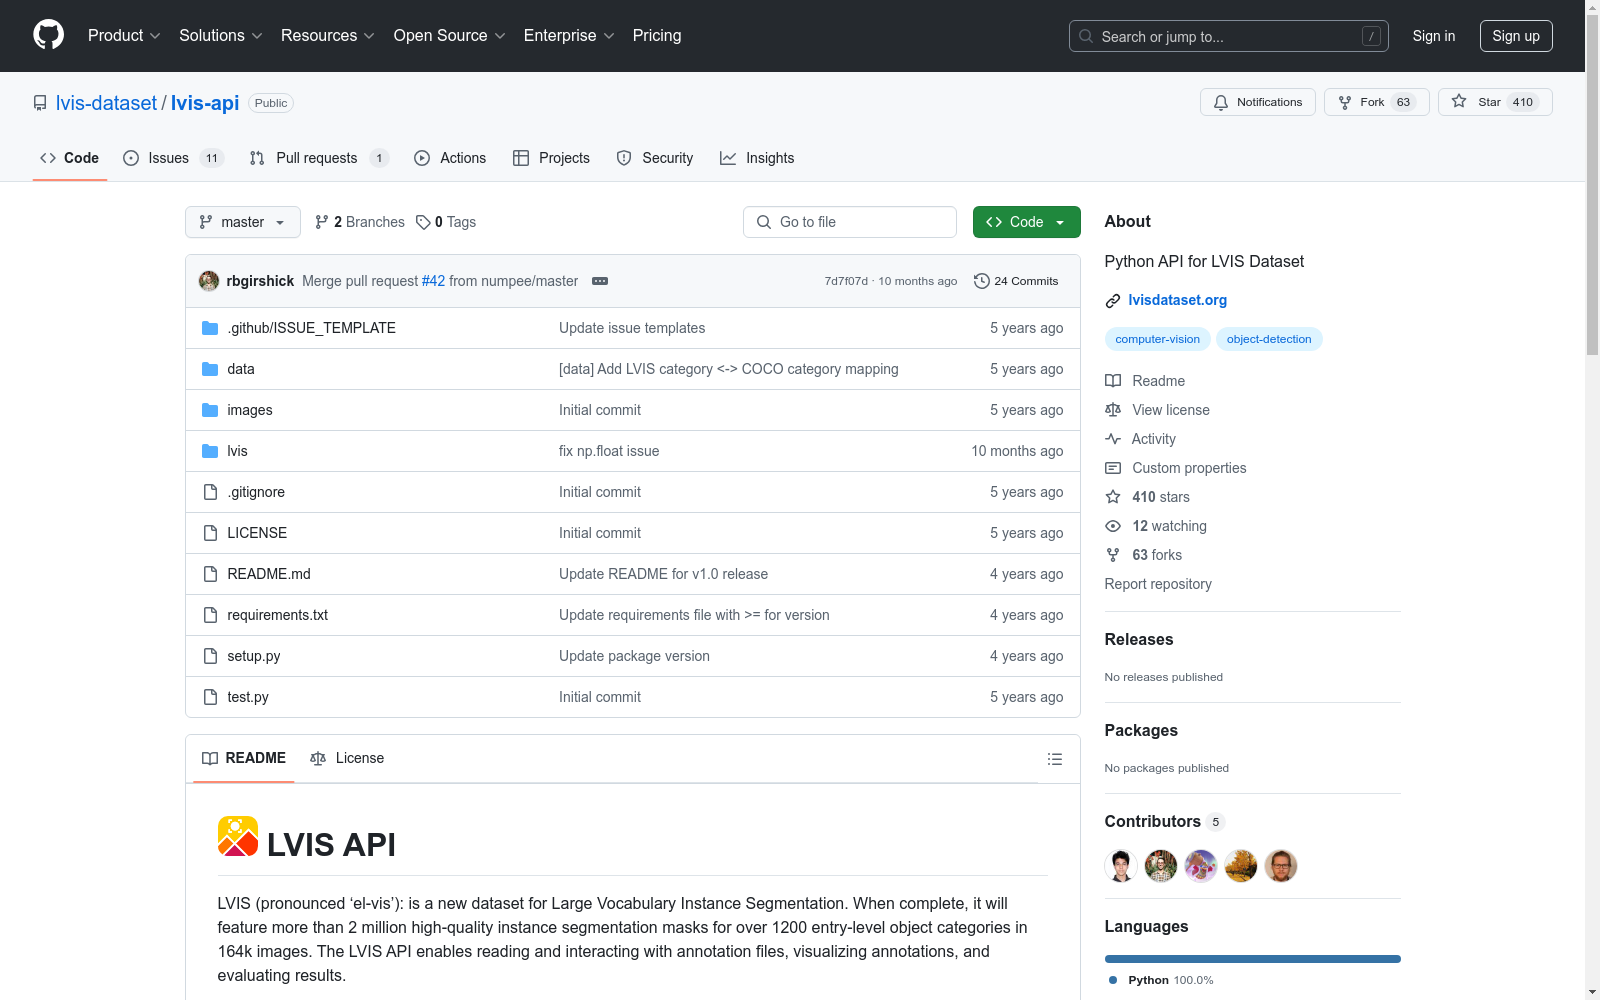Image resolution: width=1600 pixels, height=1000 pixels.
Task: Select the License tab above README
Action: [x=347, y=759]
